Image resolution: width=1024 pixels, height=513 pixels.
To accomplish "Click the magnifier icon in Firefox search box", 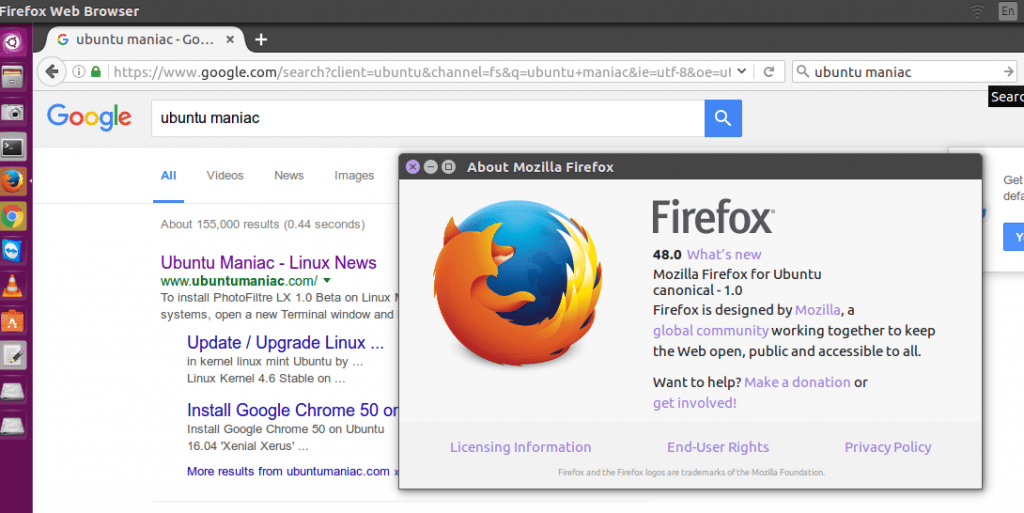I will pyautogui.click(x=803, y=72).
